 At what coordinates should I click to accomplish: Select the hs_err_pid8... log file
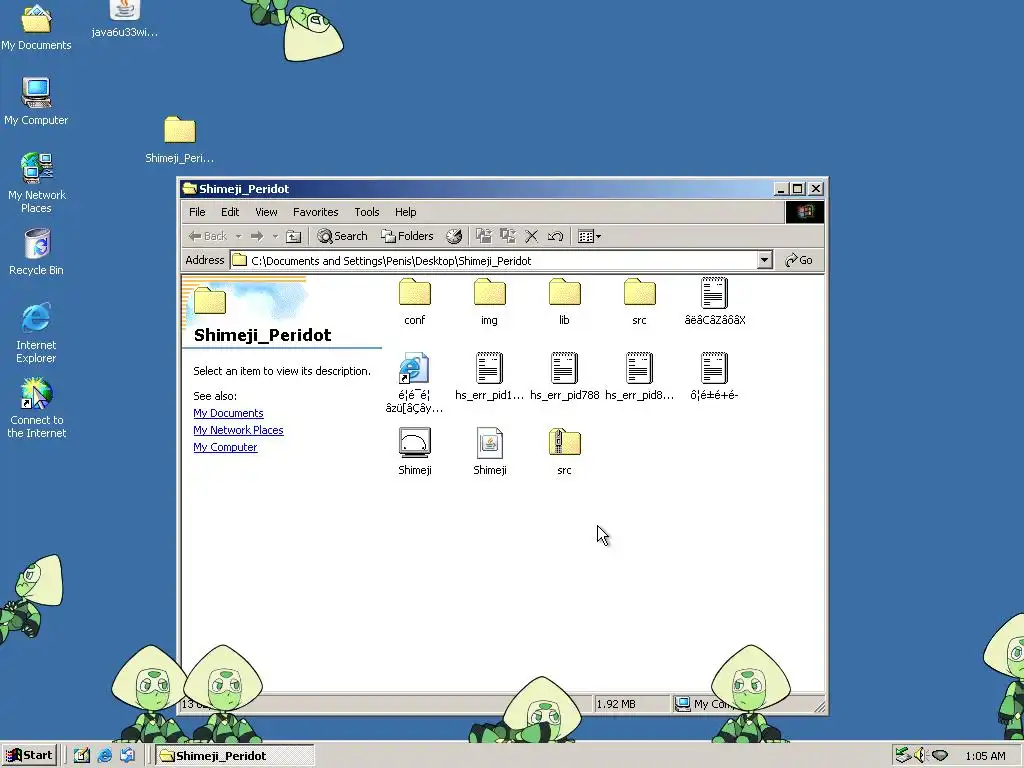click(x=639, y=376)
